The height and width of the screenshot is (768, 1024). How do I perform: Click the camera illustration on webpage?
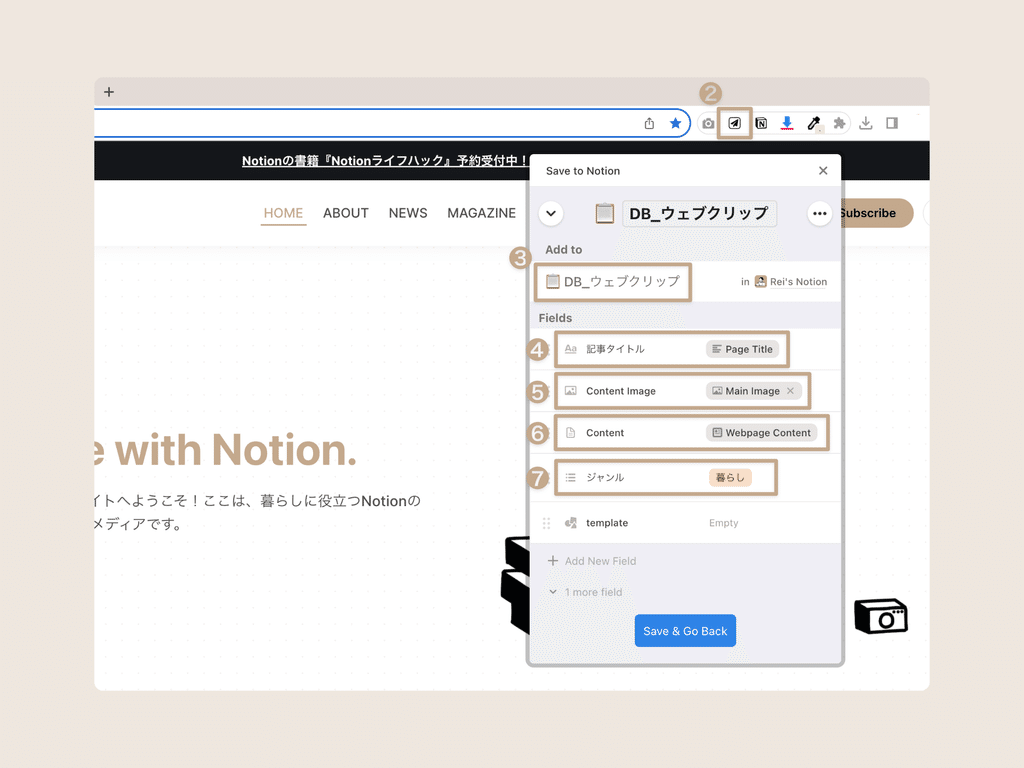(x=881, y=616)
